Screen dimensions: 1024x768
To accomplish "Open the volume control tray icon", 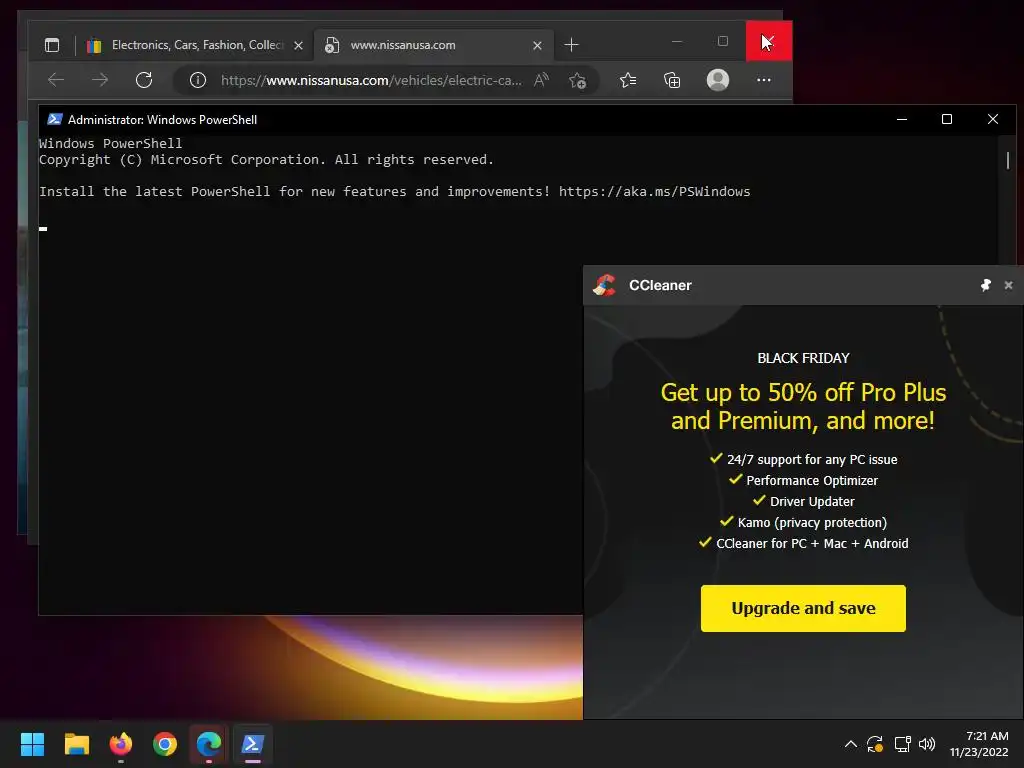I will [x=927, y=744].
